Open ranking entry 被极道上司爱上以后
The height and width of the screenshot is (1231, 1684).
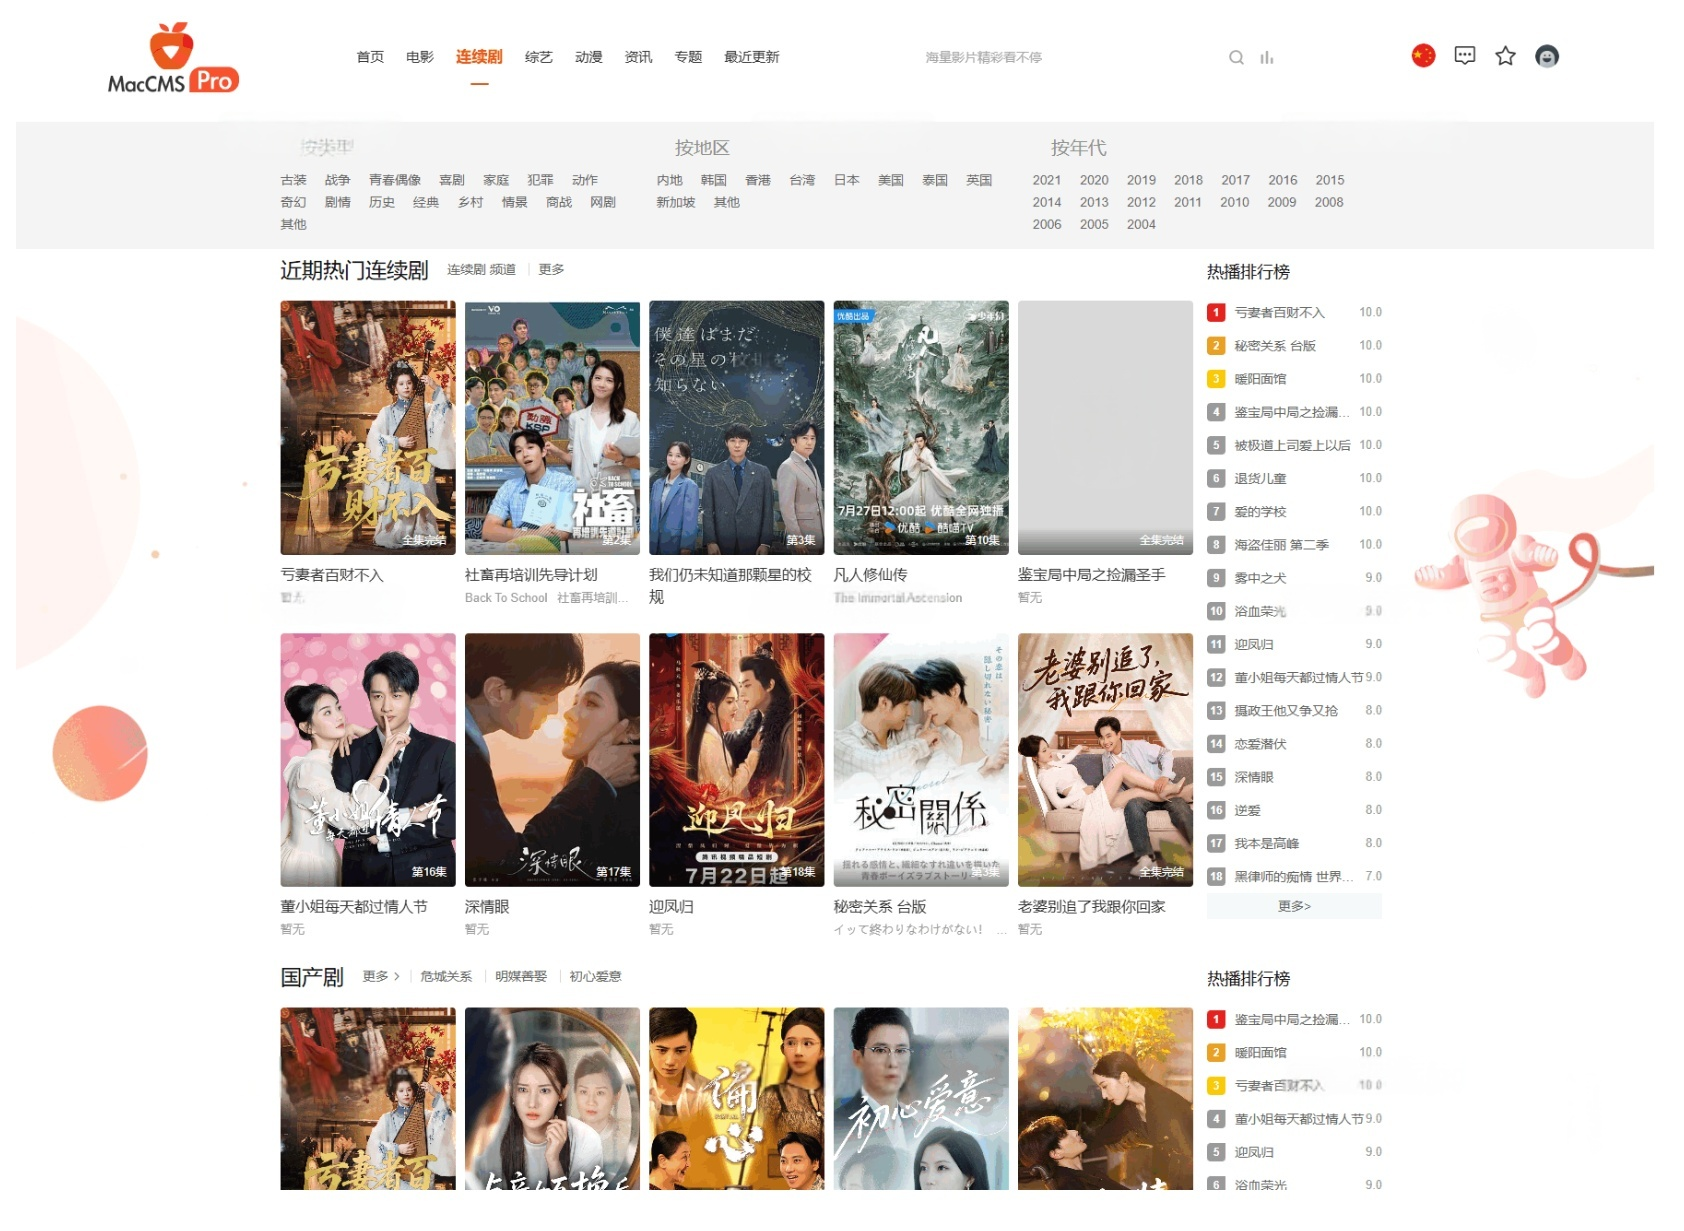coord(1292,445)
